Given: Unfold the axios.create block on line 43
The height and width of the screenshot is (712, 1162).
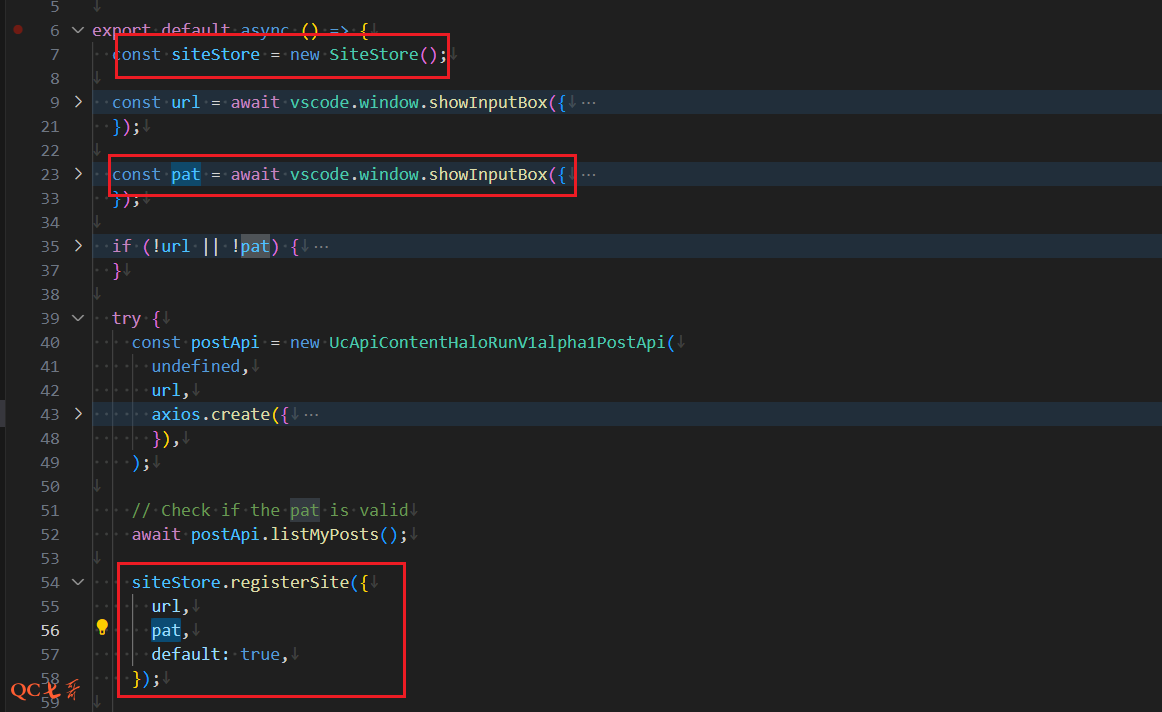Looking at the screenshot, I should pos(79,414).
